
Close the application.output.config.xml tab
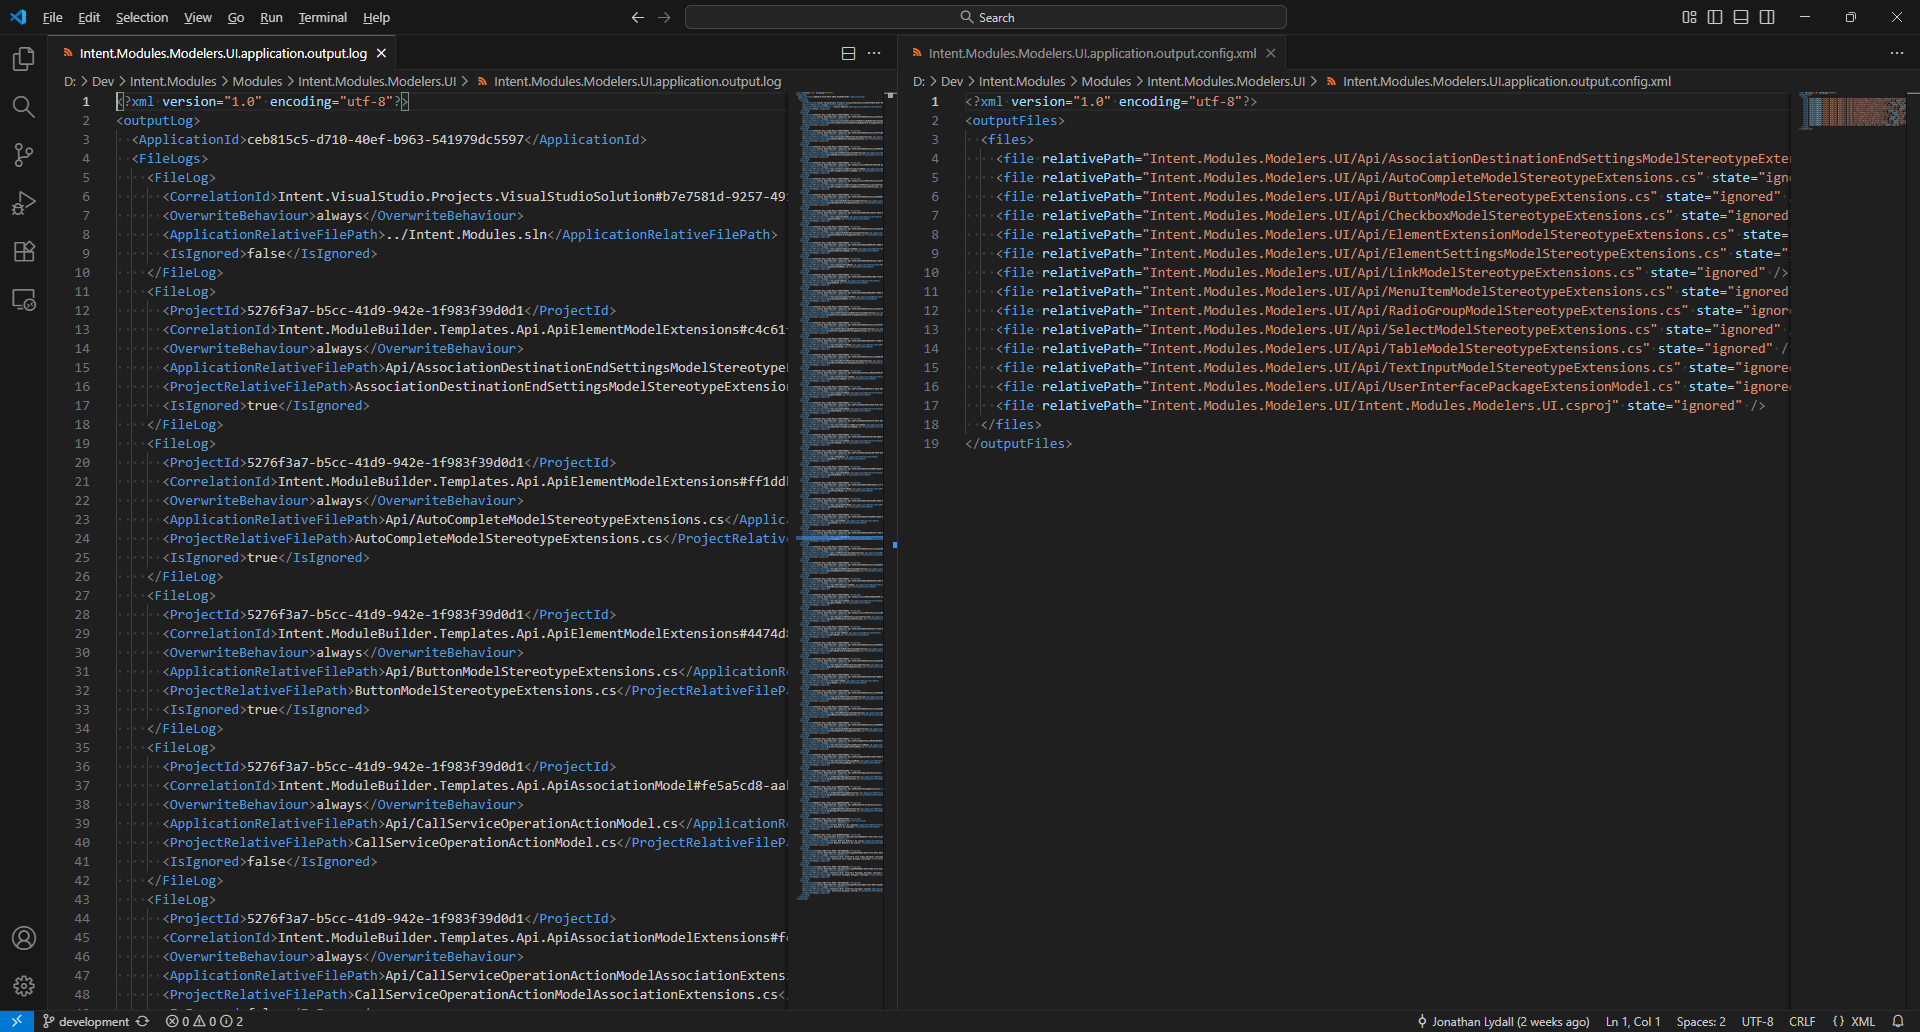[1271, 53]
